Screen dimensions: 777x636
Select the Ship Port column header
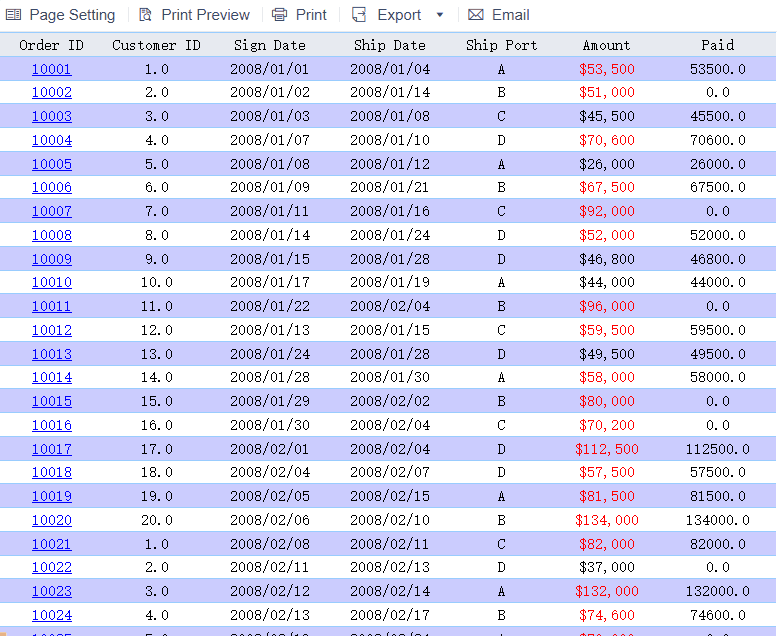tap(501, 45)
